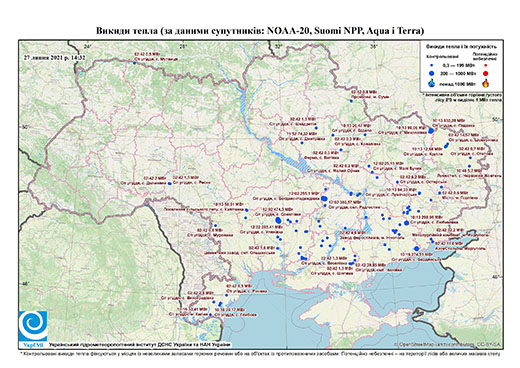The width and height of the screenshot is (520, 368).
Task: Click the orange flame legend icon
Action: click(x=486, y=83)
